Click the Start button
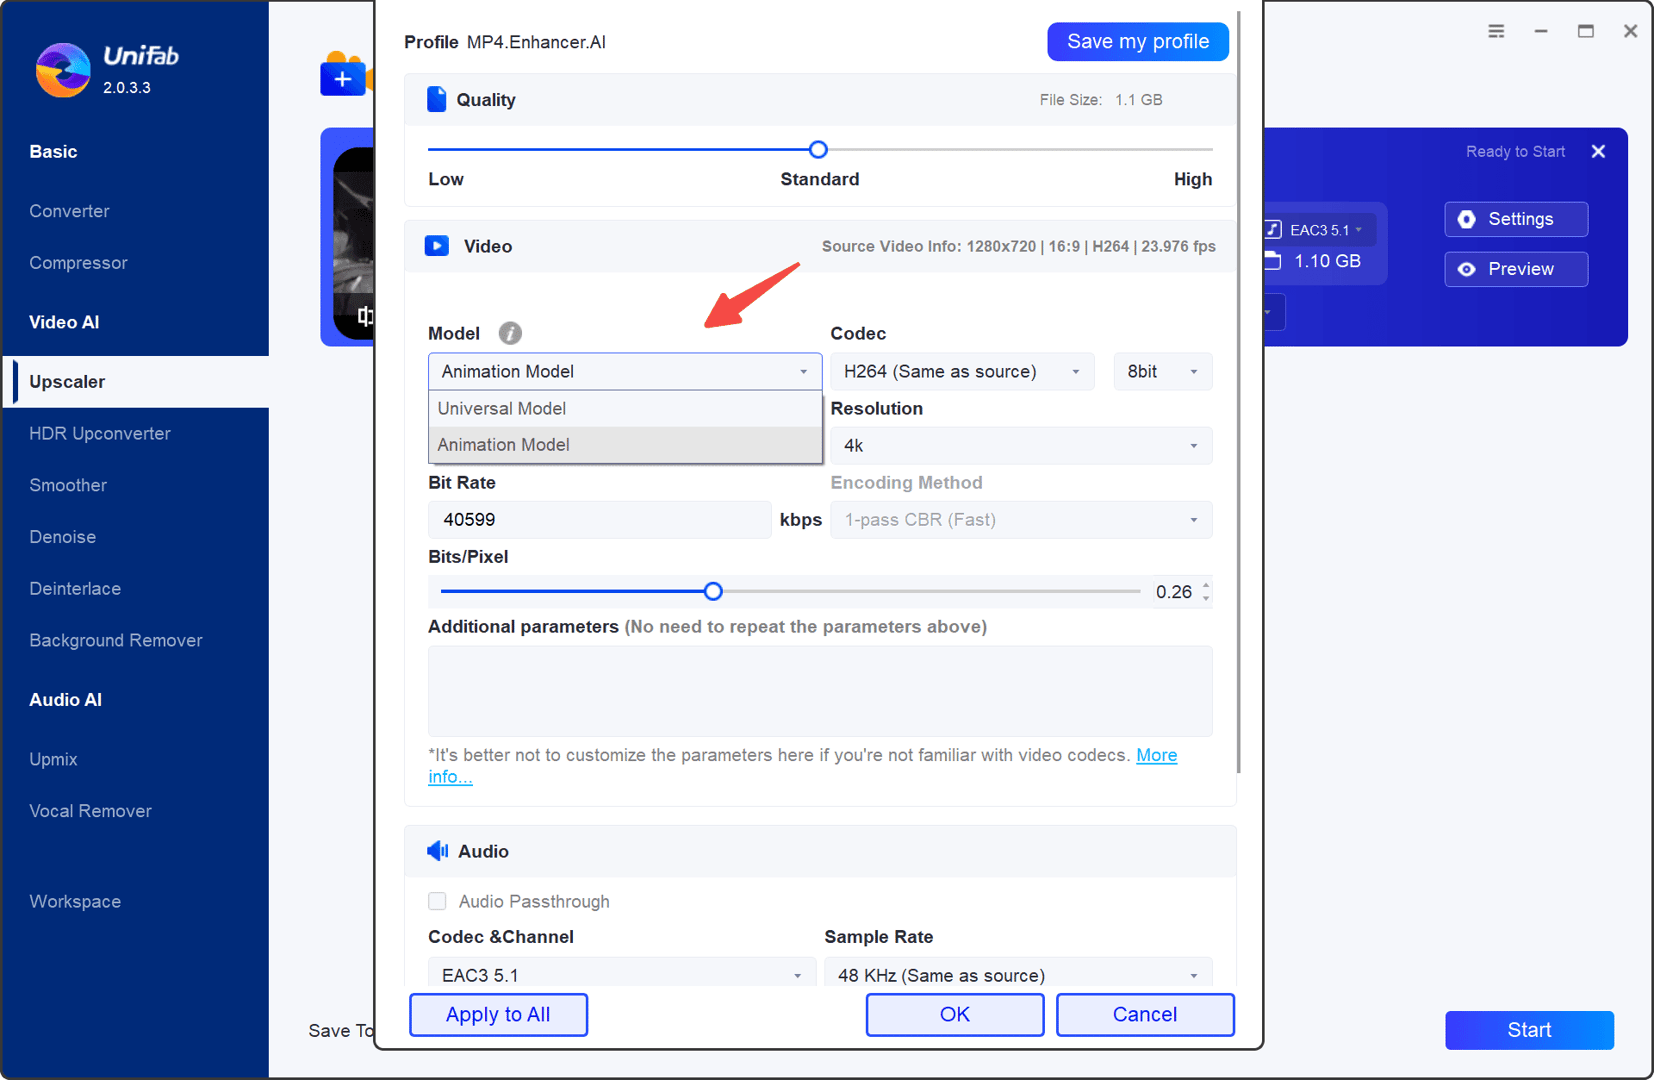 coord(1529,1030)
